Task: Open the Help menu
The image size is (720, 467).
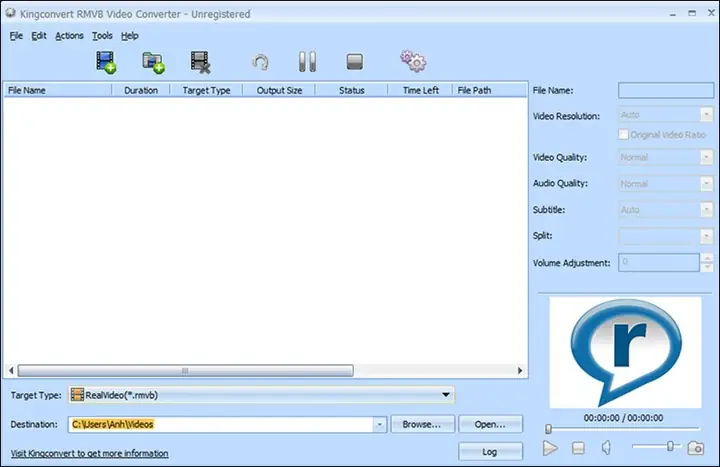Action: click(129, 36)
